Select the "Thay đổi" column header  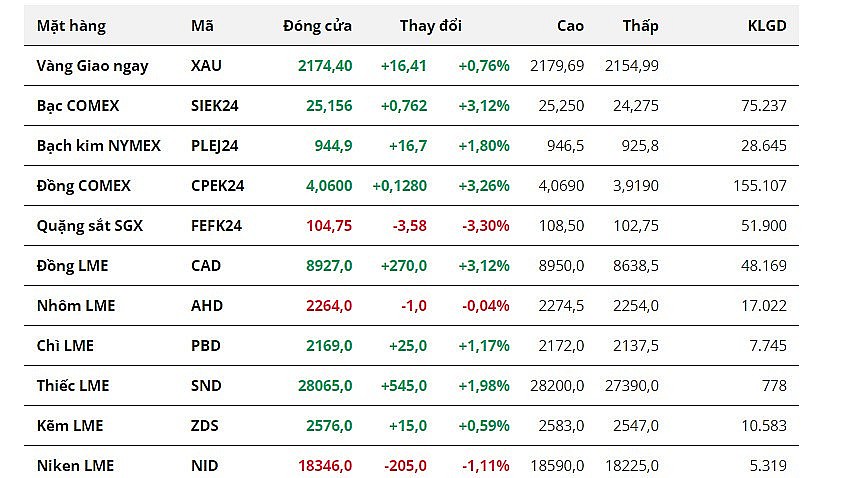click(430, 26)
